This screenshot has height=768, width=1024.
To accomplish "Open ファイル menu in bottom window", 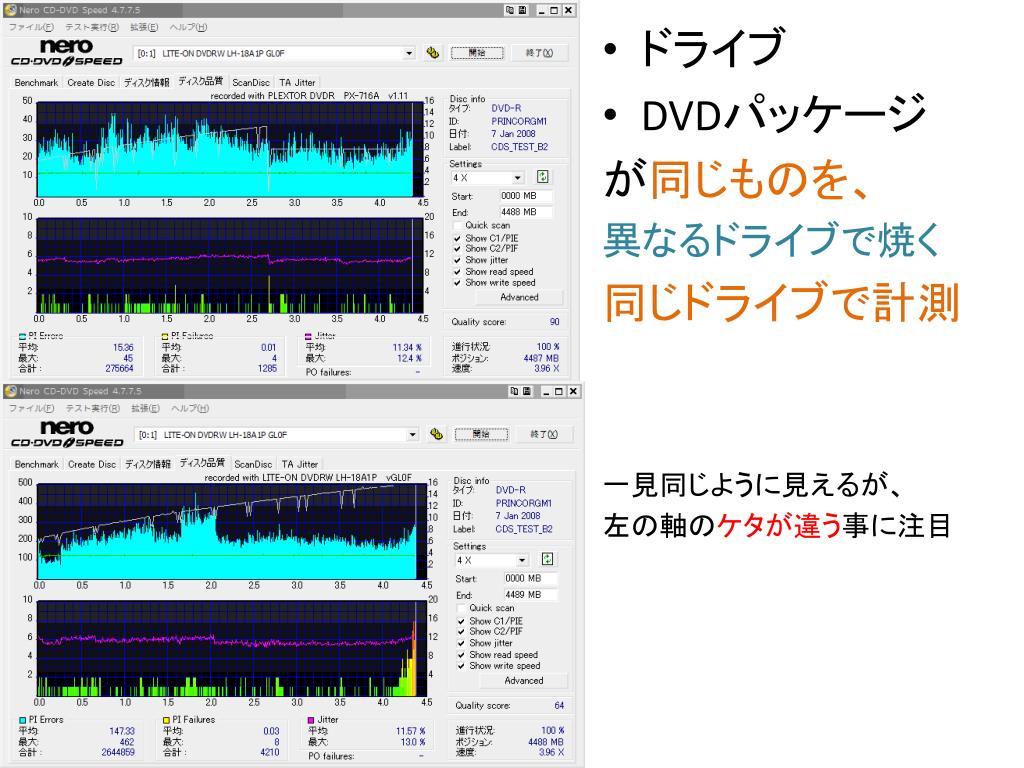I will point(31,408).
